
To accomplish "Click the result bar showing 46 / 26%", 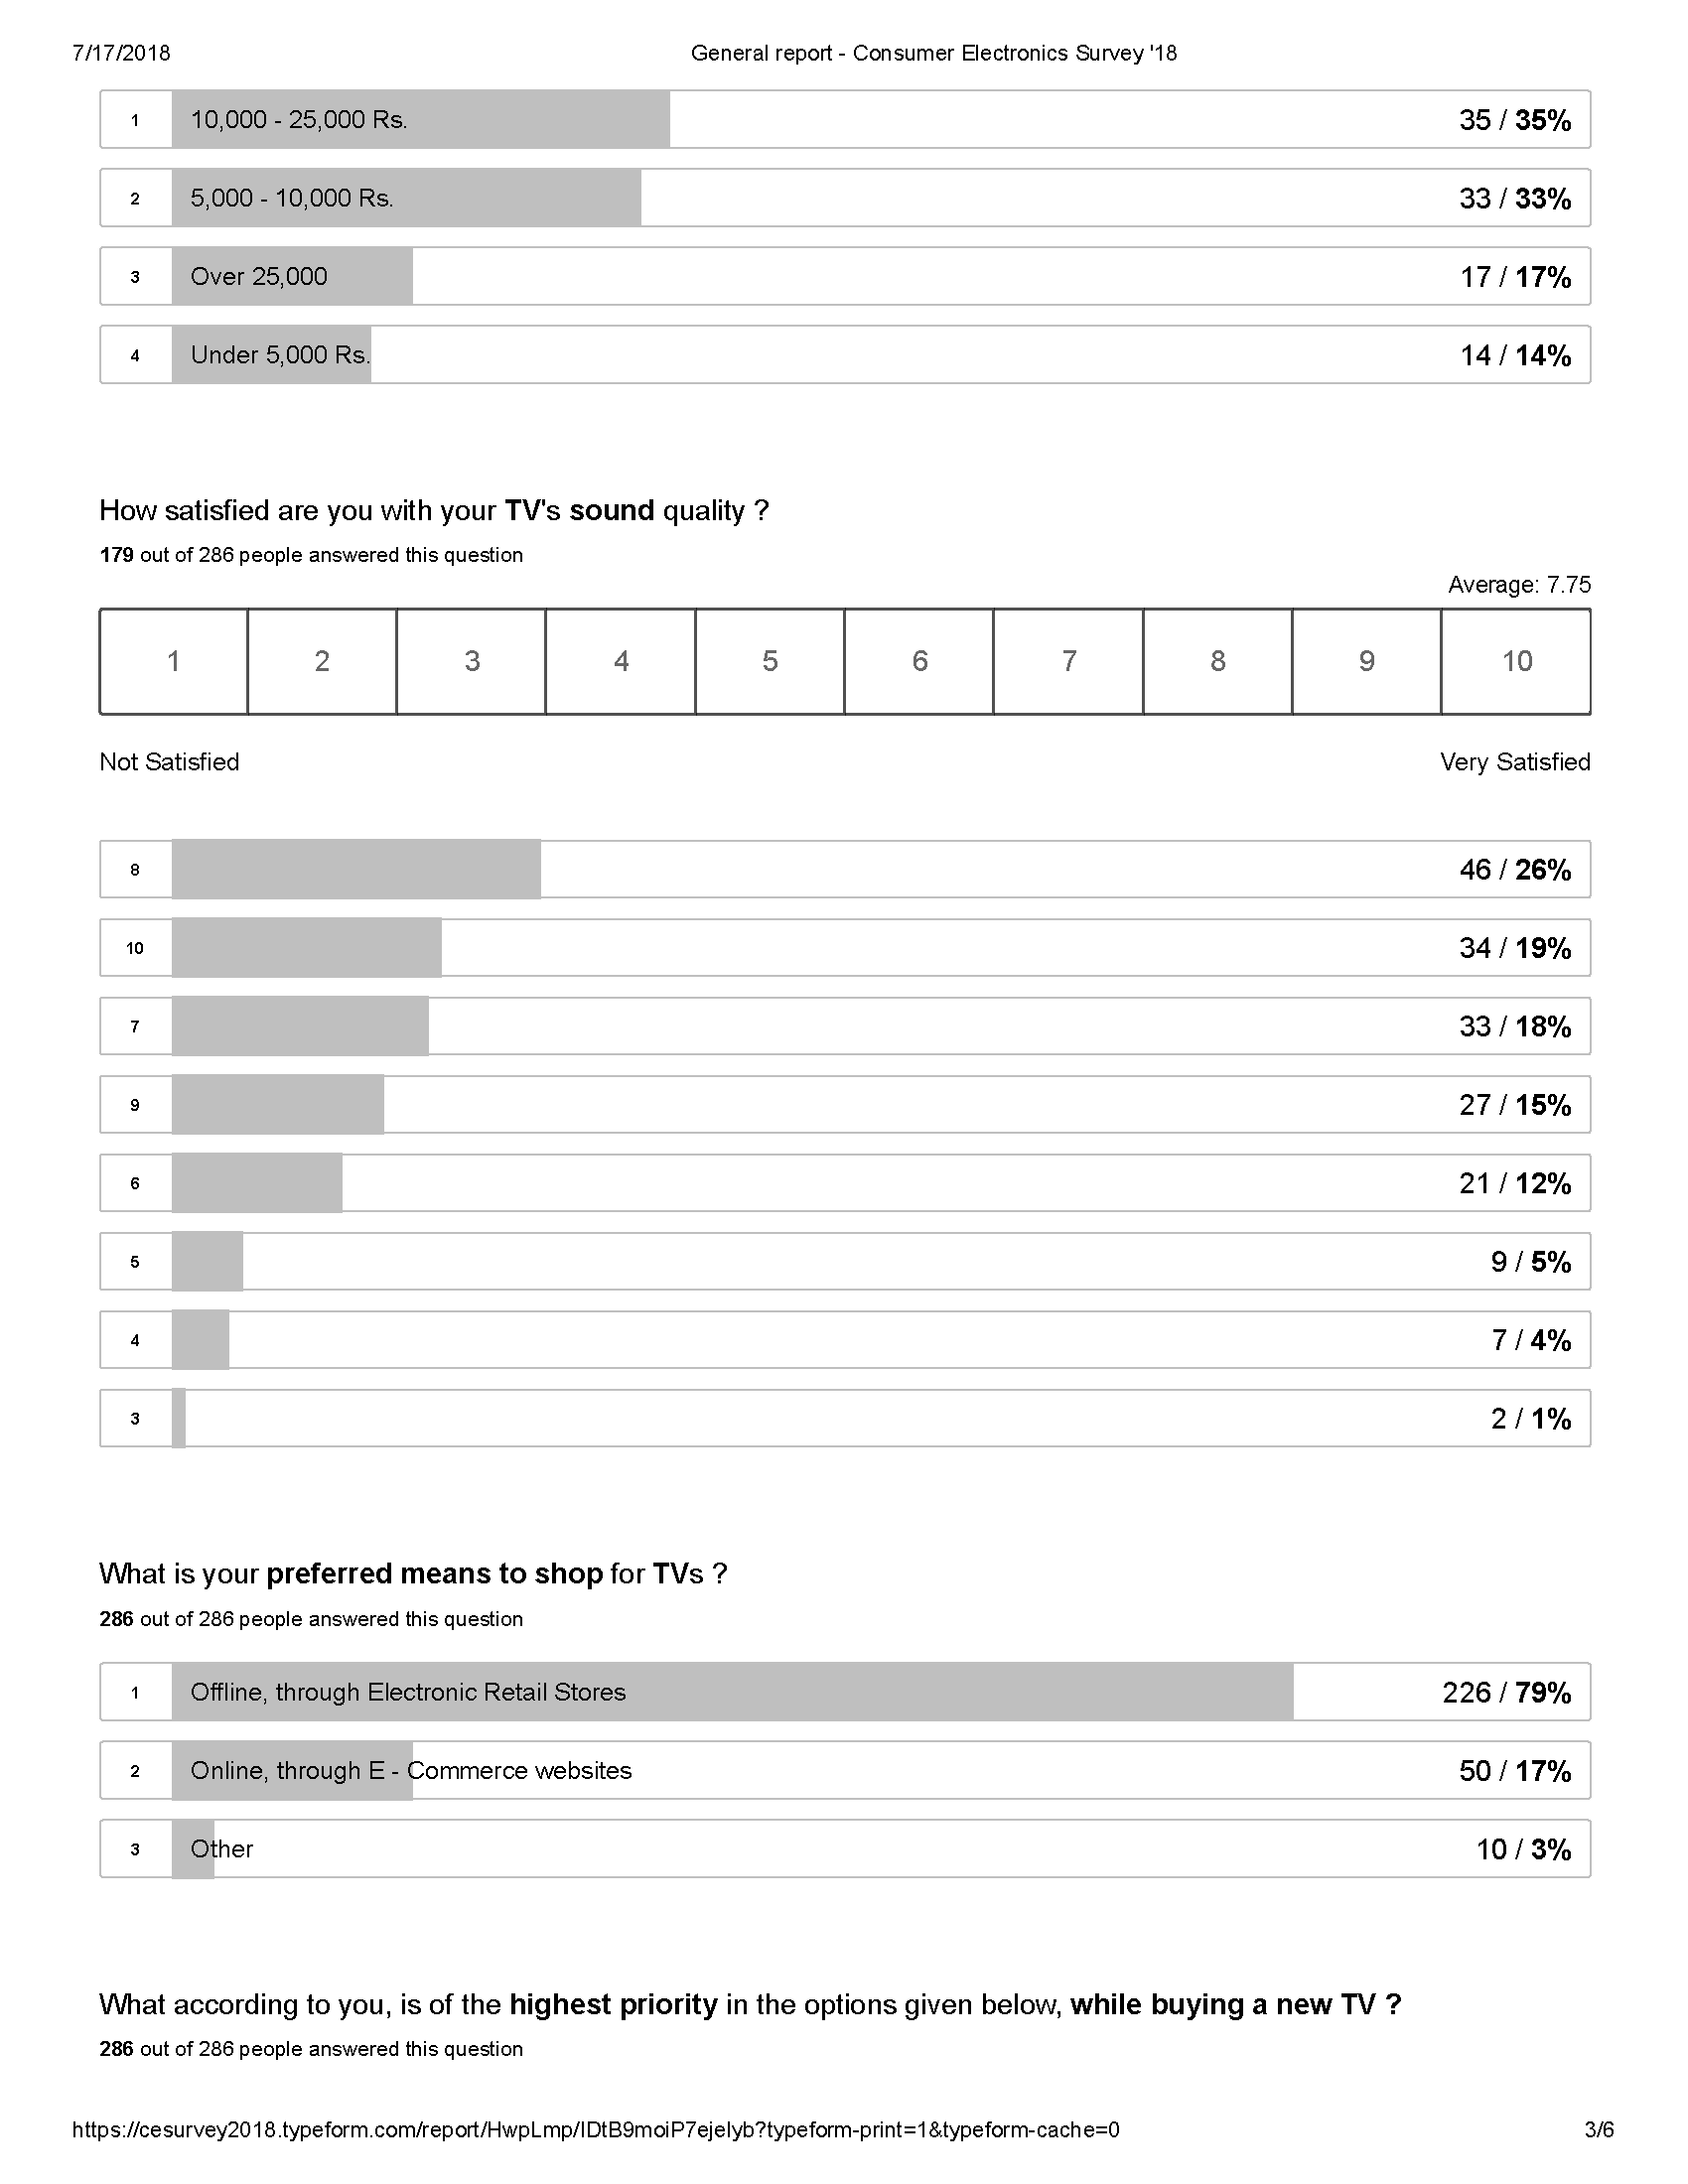I will pyautogui.click(x=844, y=870).
